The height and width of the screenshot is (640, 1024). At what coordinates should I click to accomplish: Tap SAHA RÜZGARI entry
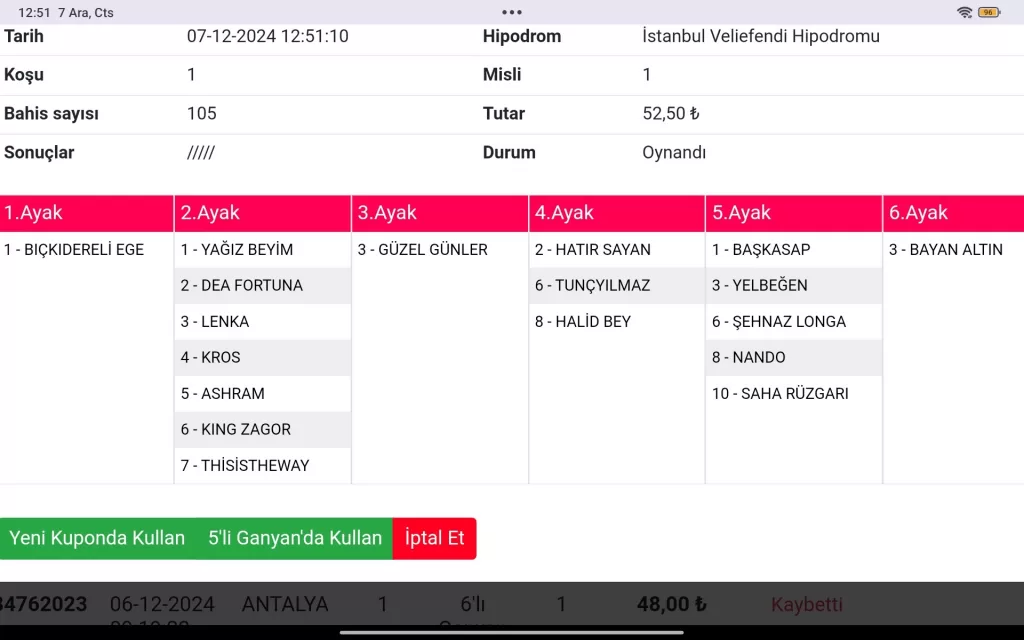794,394
